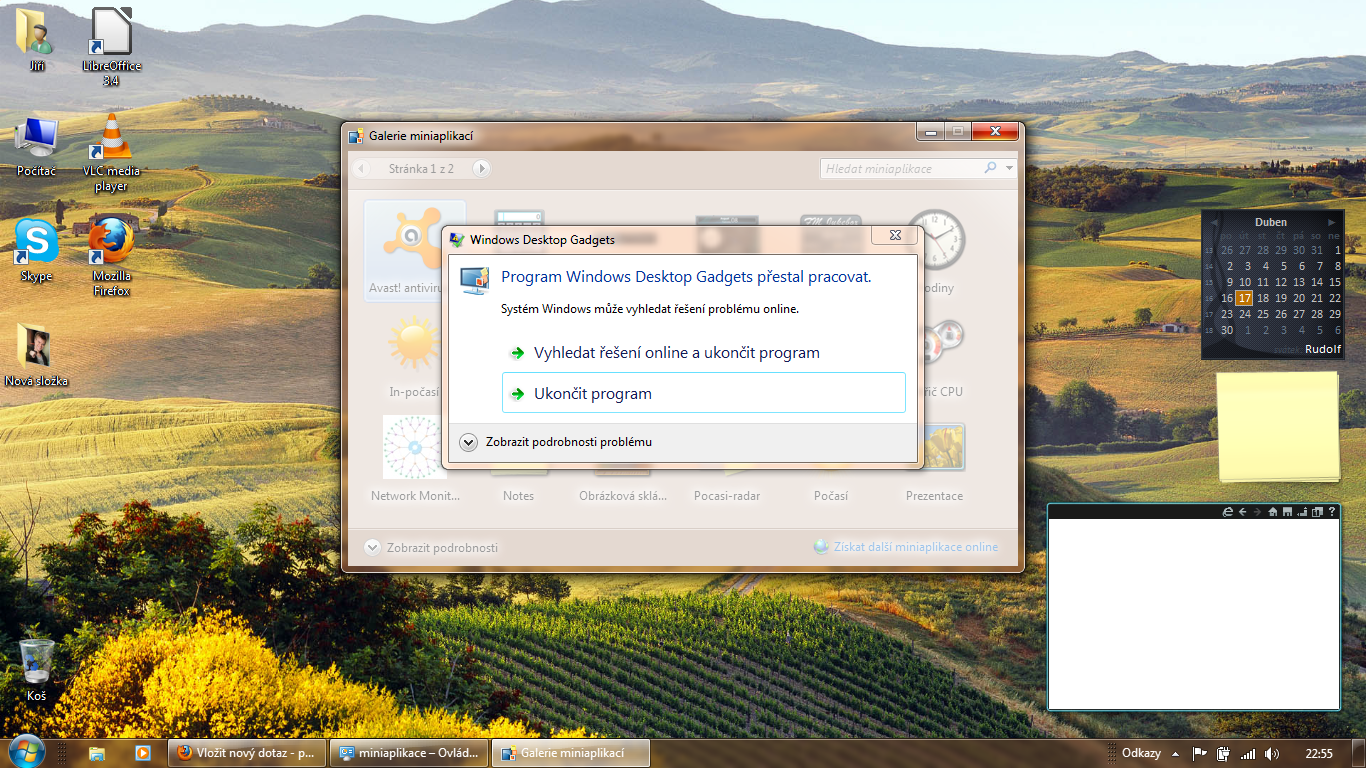Select the In-počasí sun gadget

click(414, 355)
